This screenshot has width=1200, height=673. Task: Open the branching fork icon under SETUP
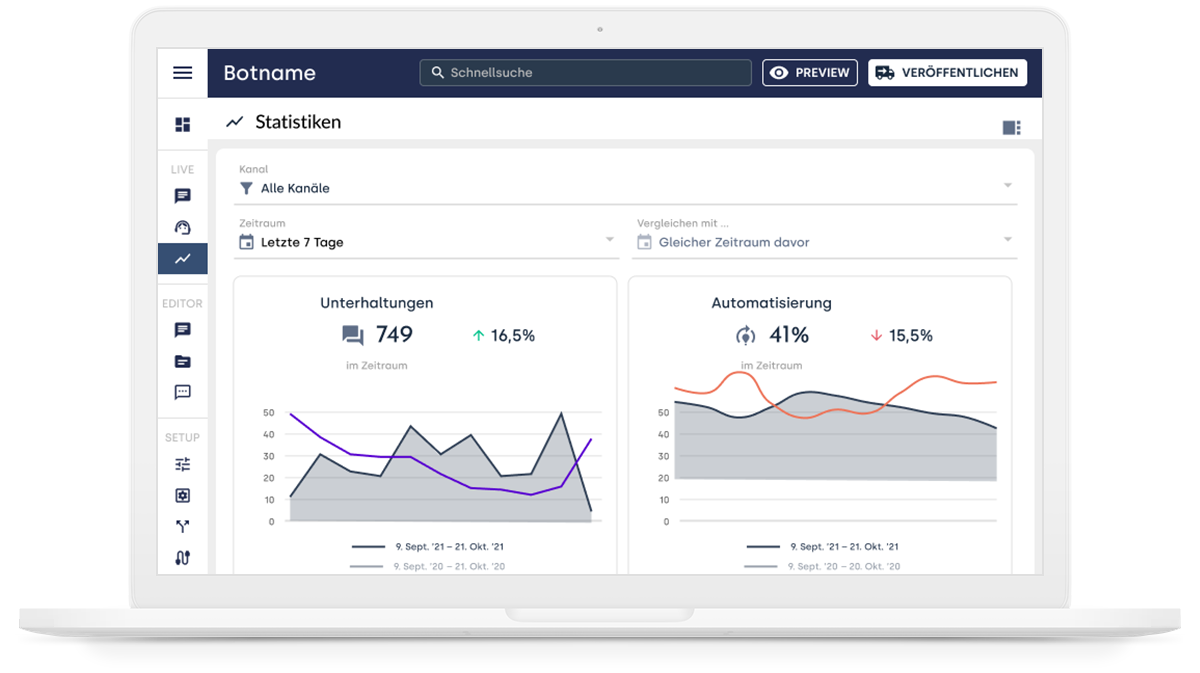point(182,527)
